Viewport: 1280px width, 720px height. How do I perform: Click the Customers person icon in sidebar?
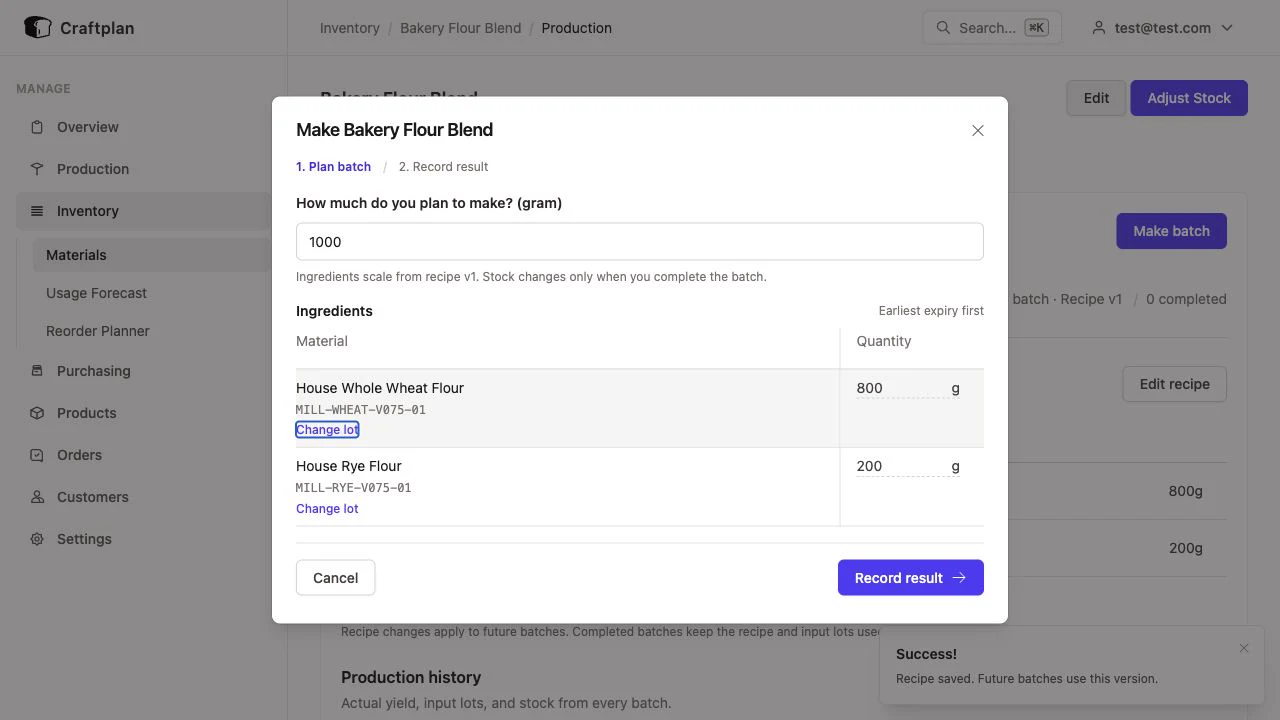37,497
